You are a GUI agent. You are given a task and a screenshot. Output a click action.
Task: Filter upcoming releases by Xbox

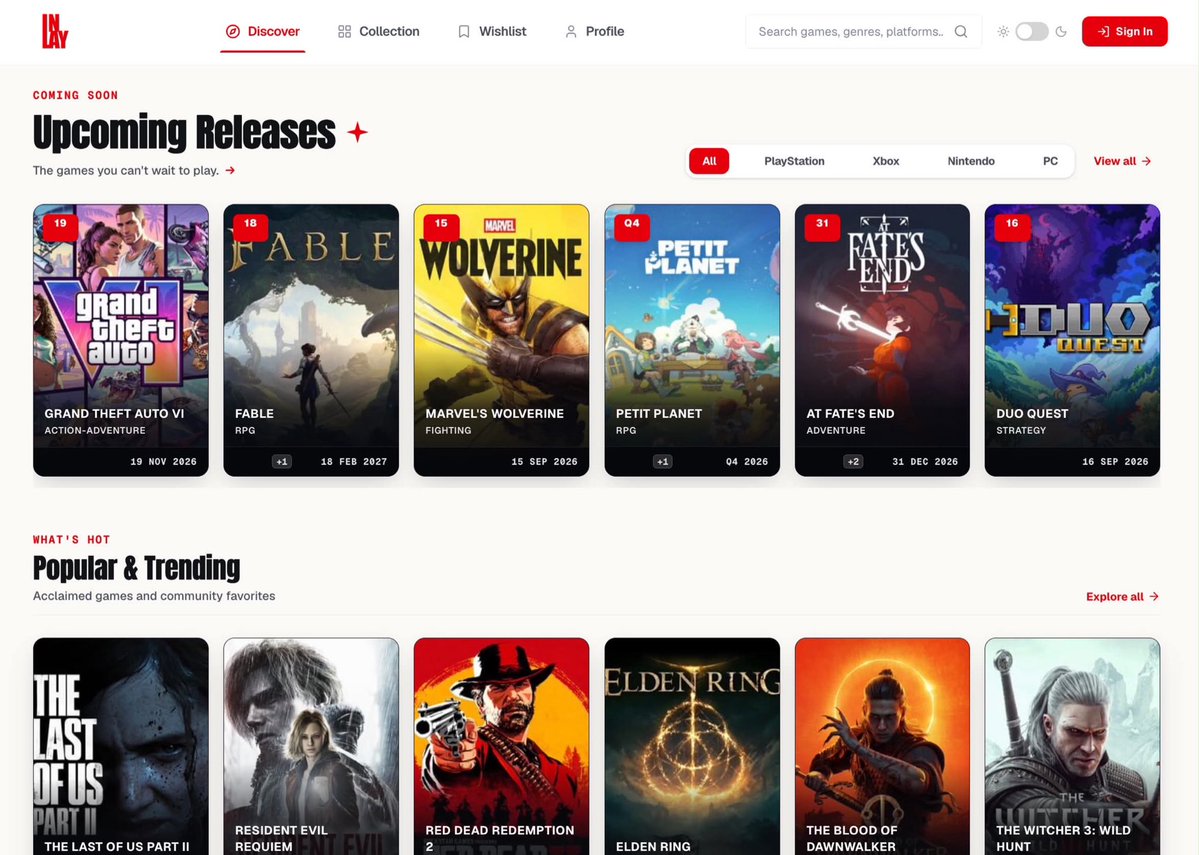[885, 161]
